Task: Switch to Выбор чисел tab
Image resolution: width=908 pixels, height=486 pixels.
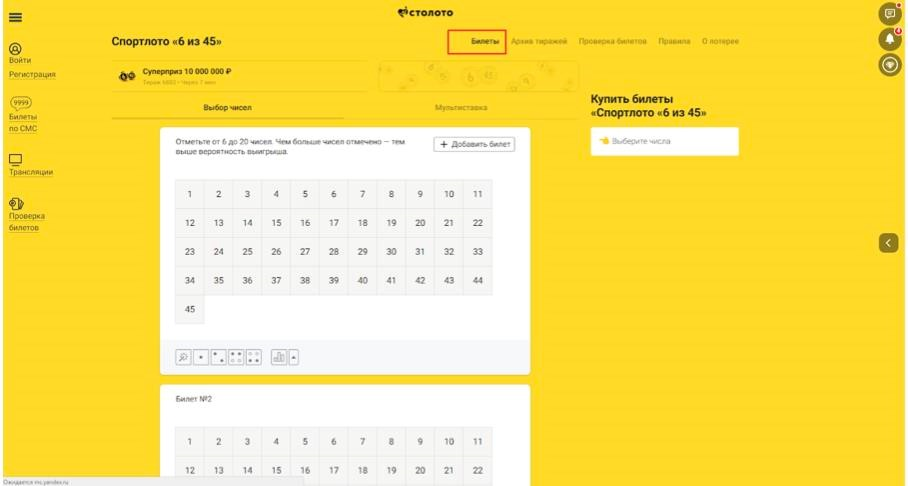Action: (228, 108)
